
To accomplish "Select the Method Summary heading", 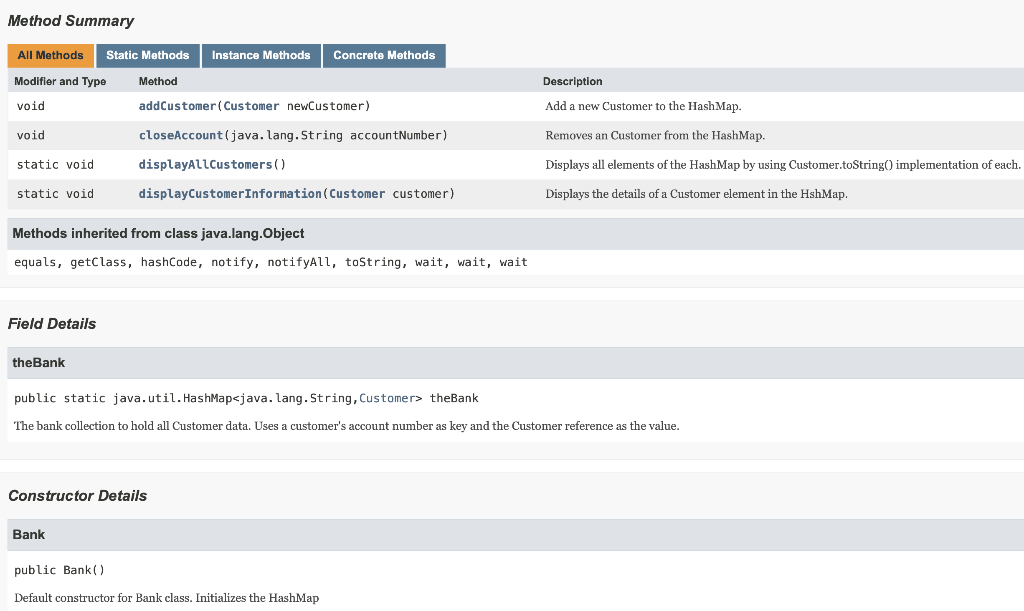I will 70,20.
